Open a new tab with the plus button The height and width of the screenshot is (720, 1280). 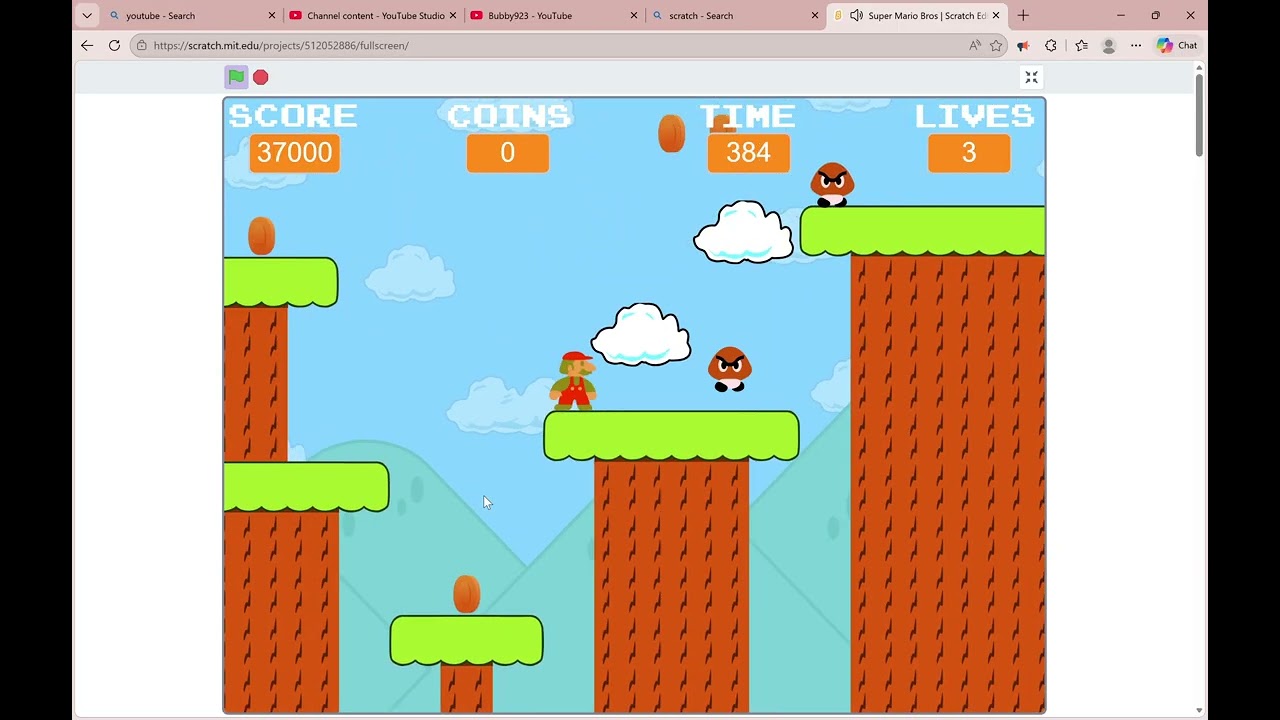pyautogui.click(x=1023, y=15)
